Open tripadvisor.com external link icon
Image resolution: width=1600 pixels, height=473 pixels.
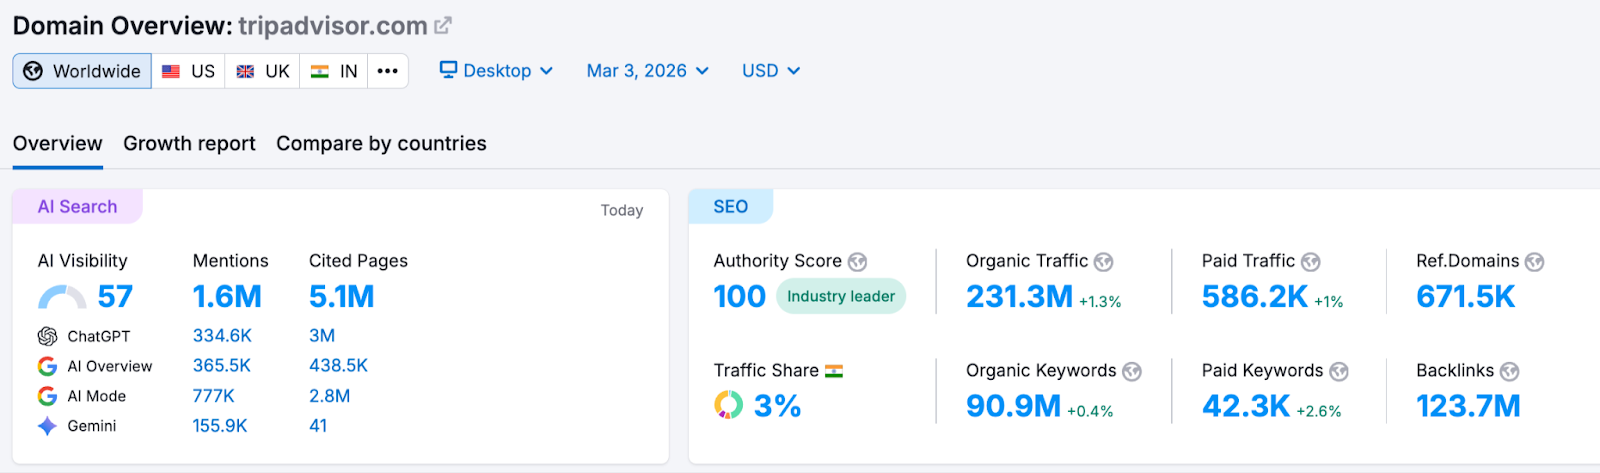pyautogui.click(x=443, y=25)
